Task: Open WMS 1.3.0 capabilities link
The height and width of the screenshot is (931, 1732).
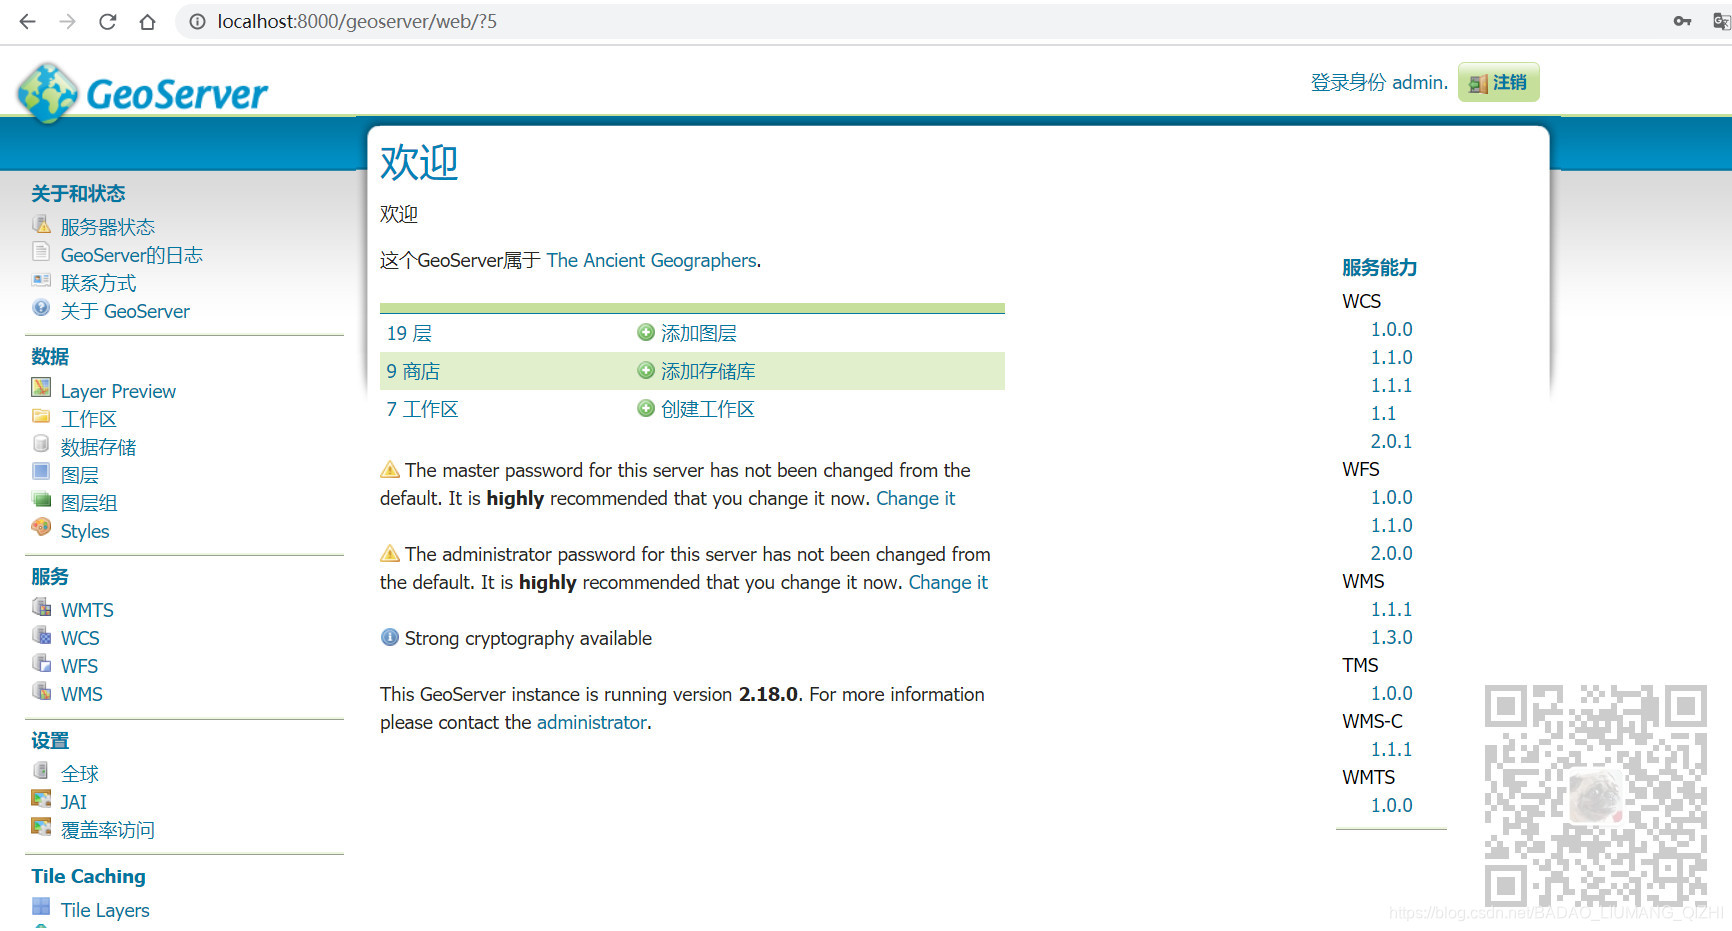Action: click(x=1391, y=637)
